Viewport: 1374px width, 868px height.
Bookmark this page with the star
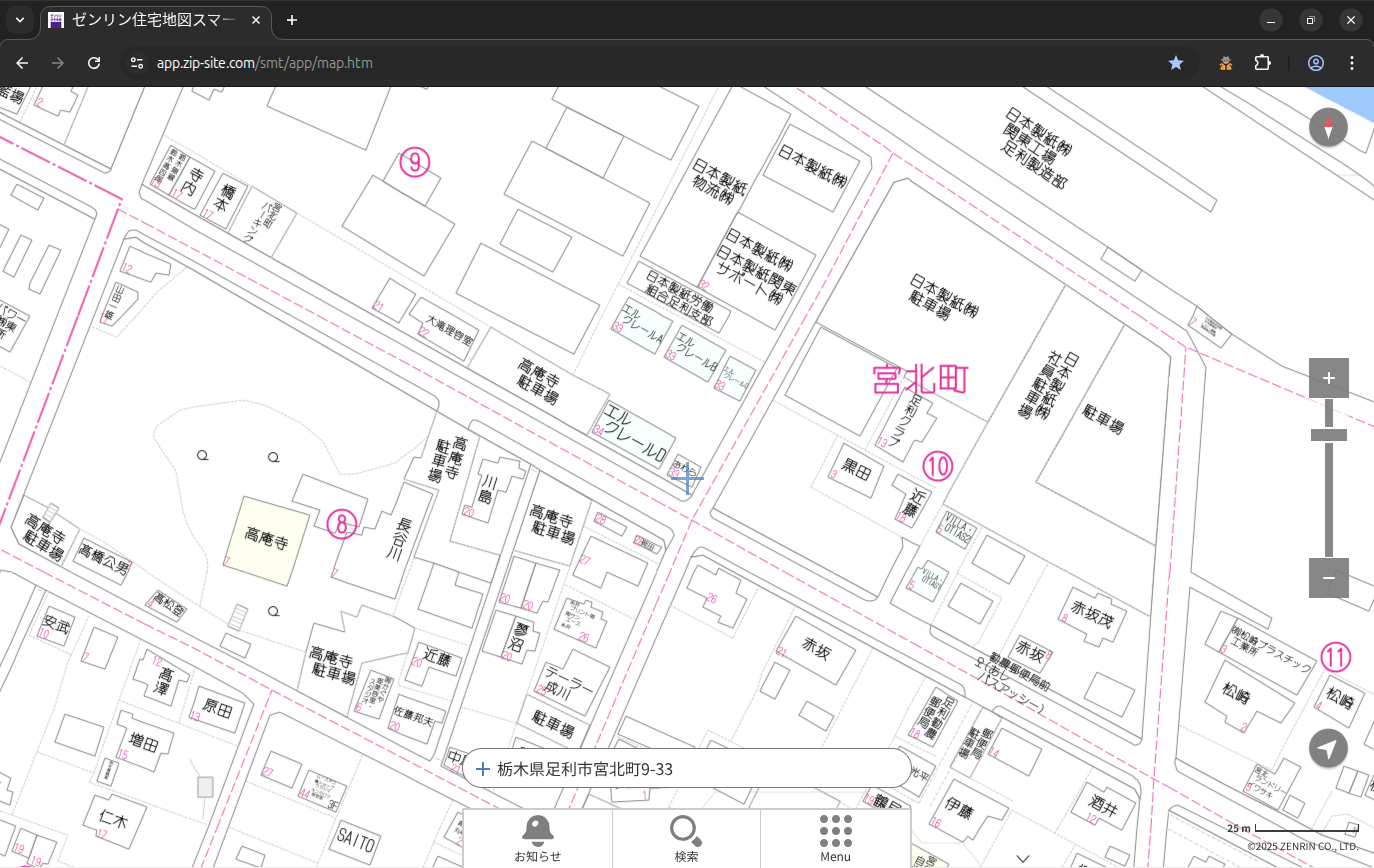[x=1176, y=63]
